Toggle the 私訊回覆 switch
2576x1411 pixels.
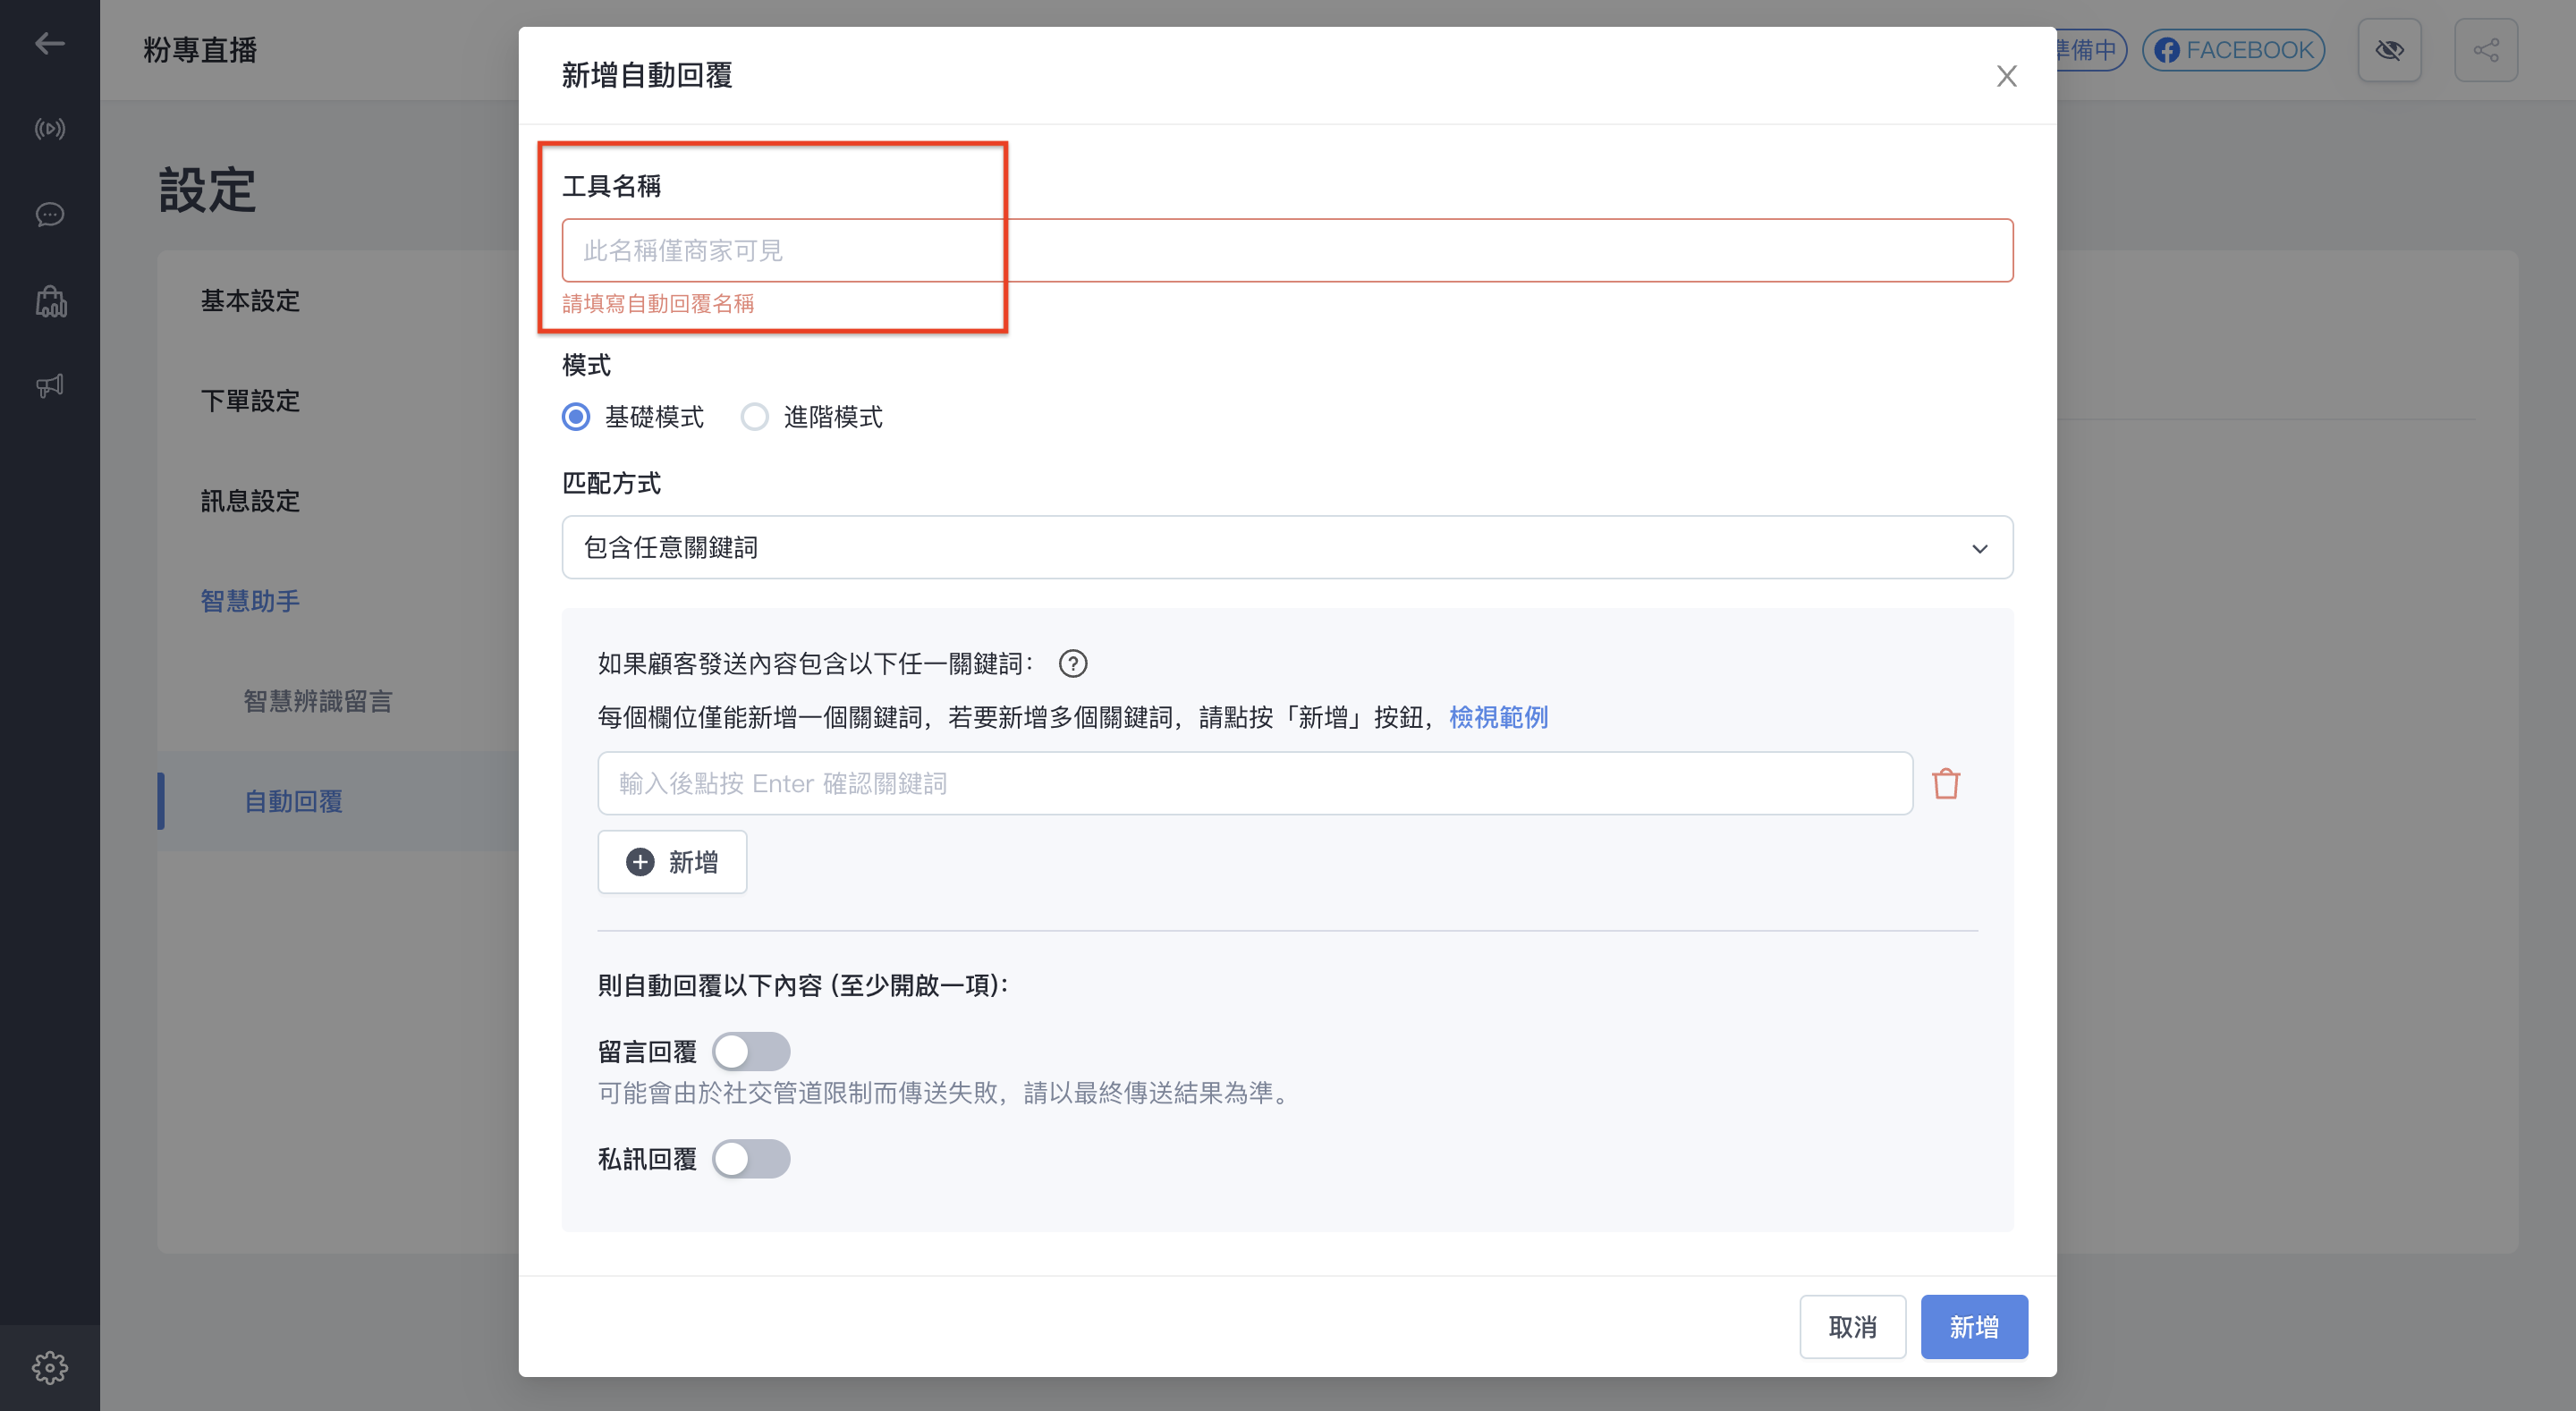coord(751,1159)
